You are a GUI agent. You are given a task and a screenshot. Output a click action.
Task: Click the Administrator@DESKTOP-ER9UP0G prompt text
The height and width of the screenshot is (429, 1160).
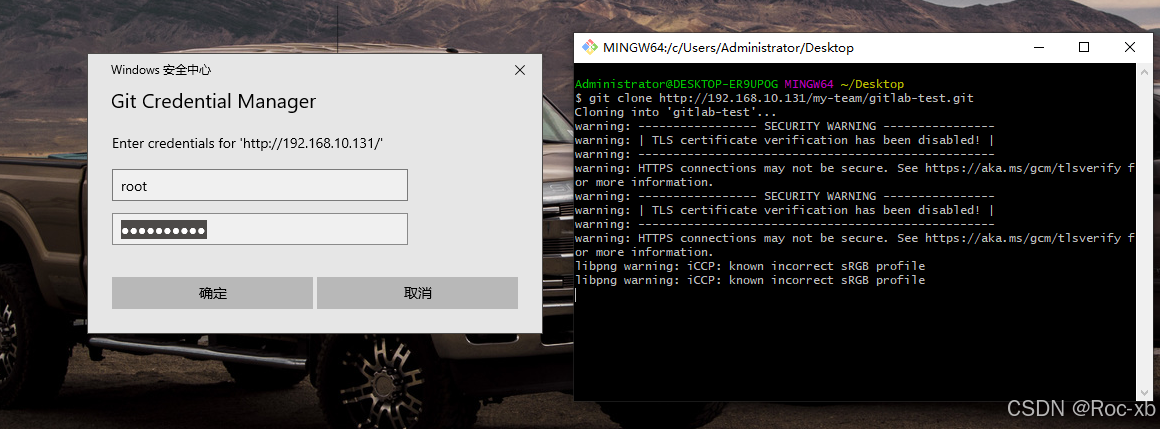(x=676, y=84)
